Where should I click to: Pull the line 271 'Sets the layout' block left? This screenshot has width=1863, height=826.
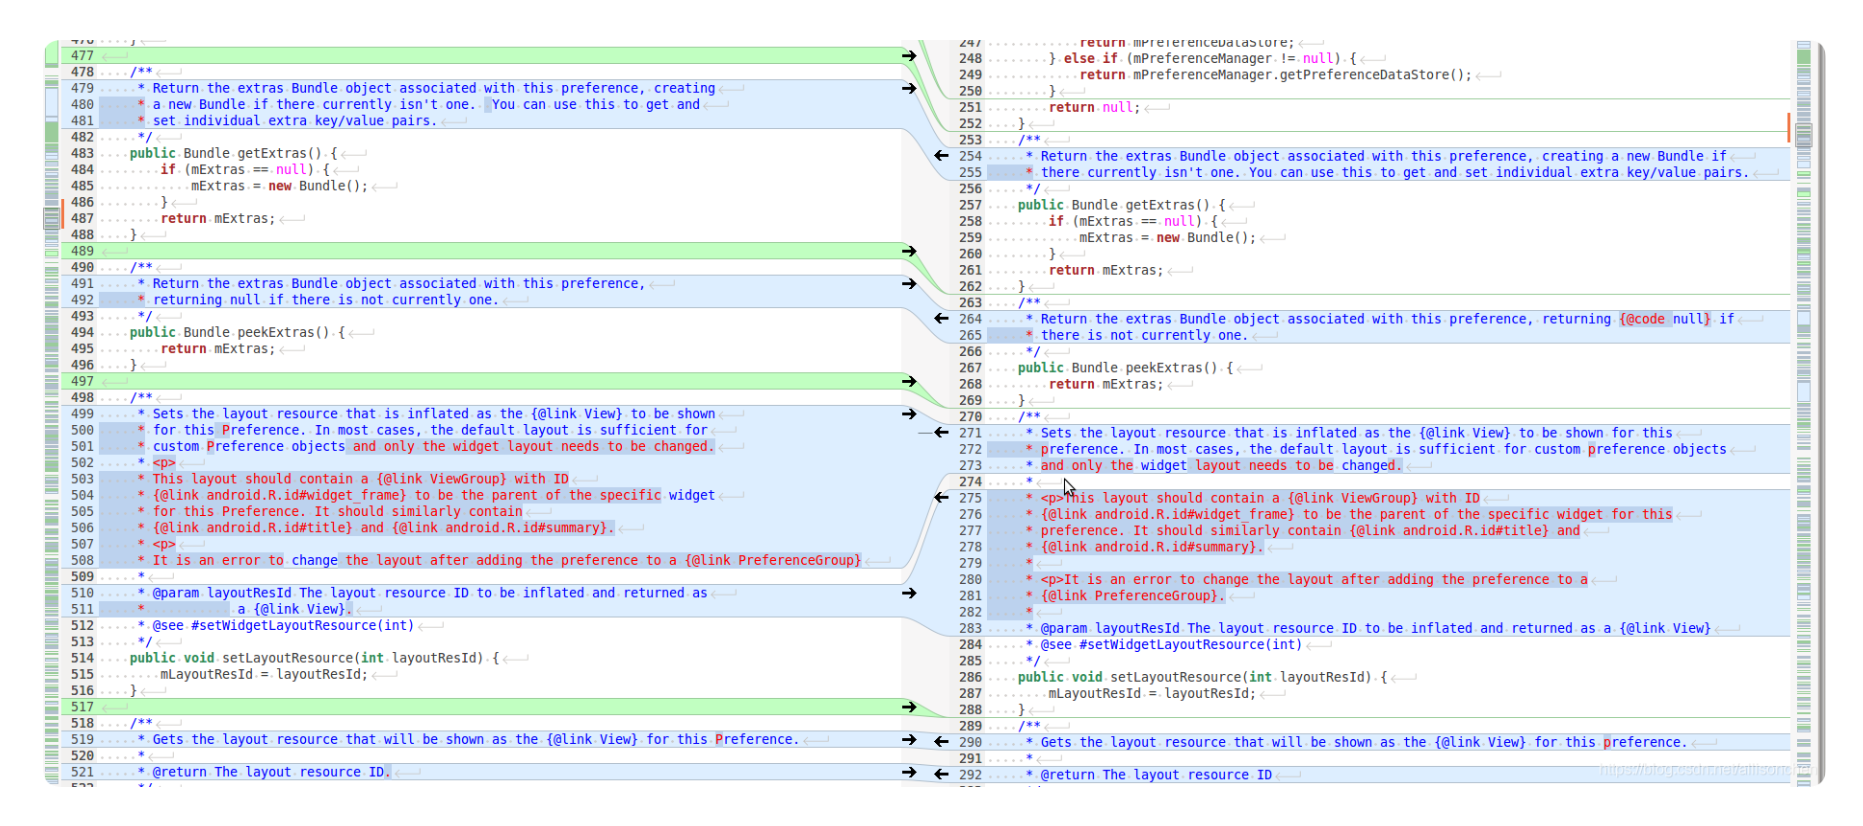941,432
